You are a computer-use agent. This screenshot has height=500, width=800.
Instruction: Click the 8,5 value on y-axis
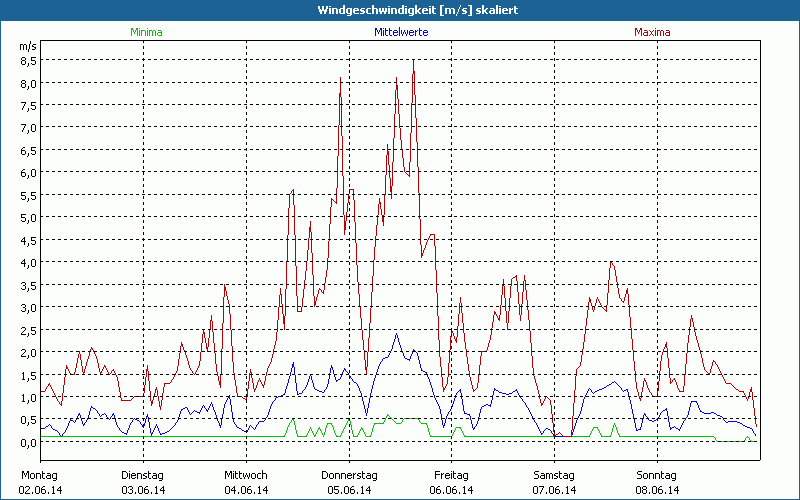(x=28, y=60)
